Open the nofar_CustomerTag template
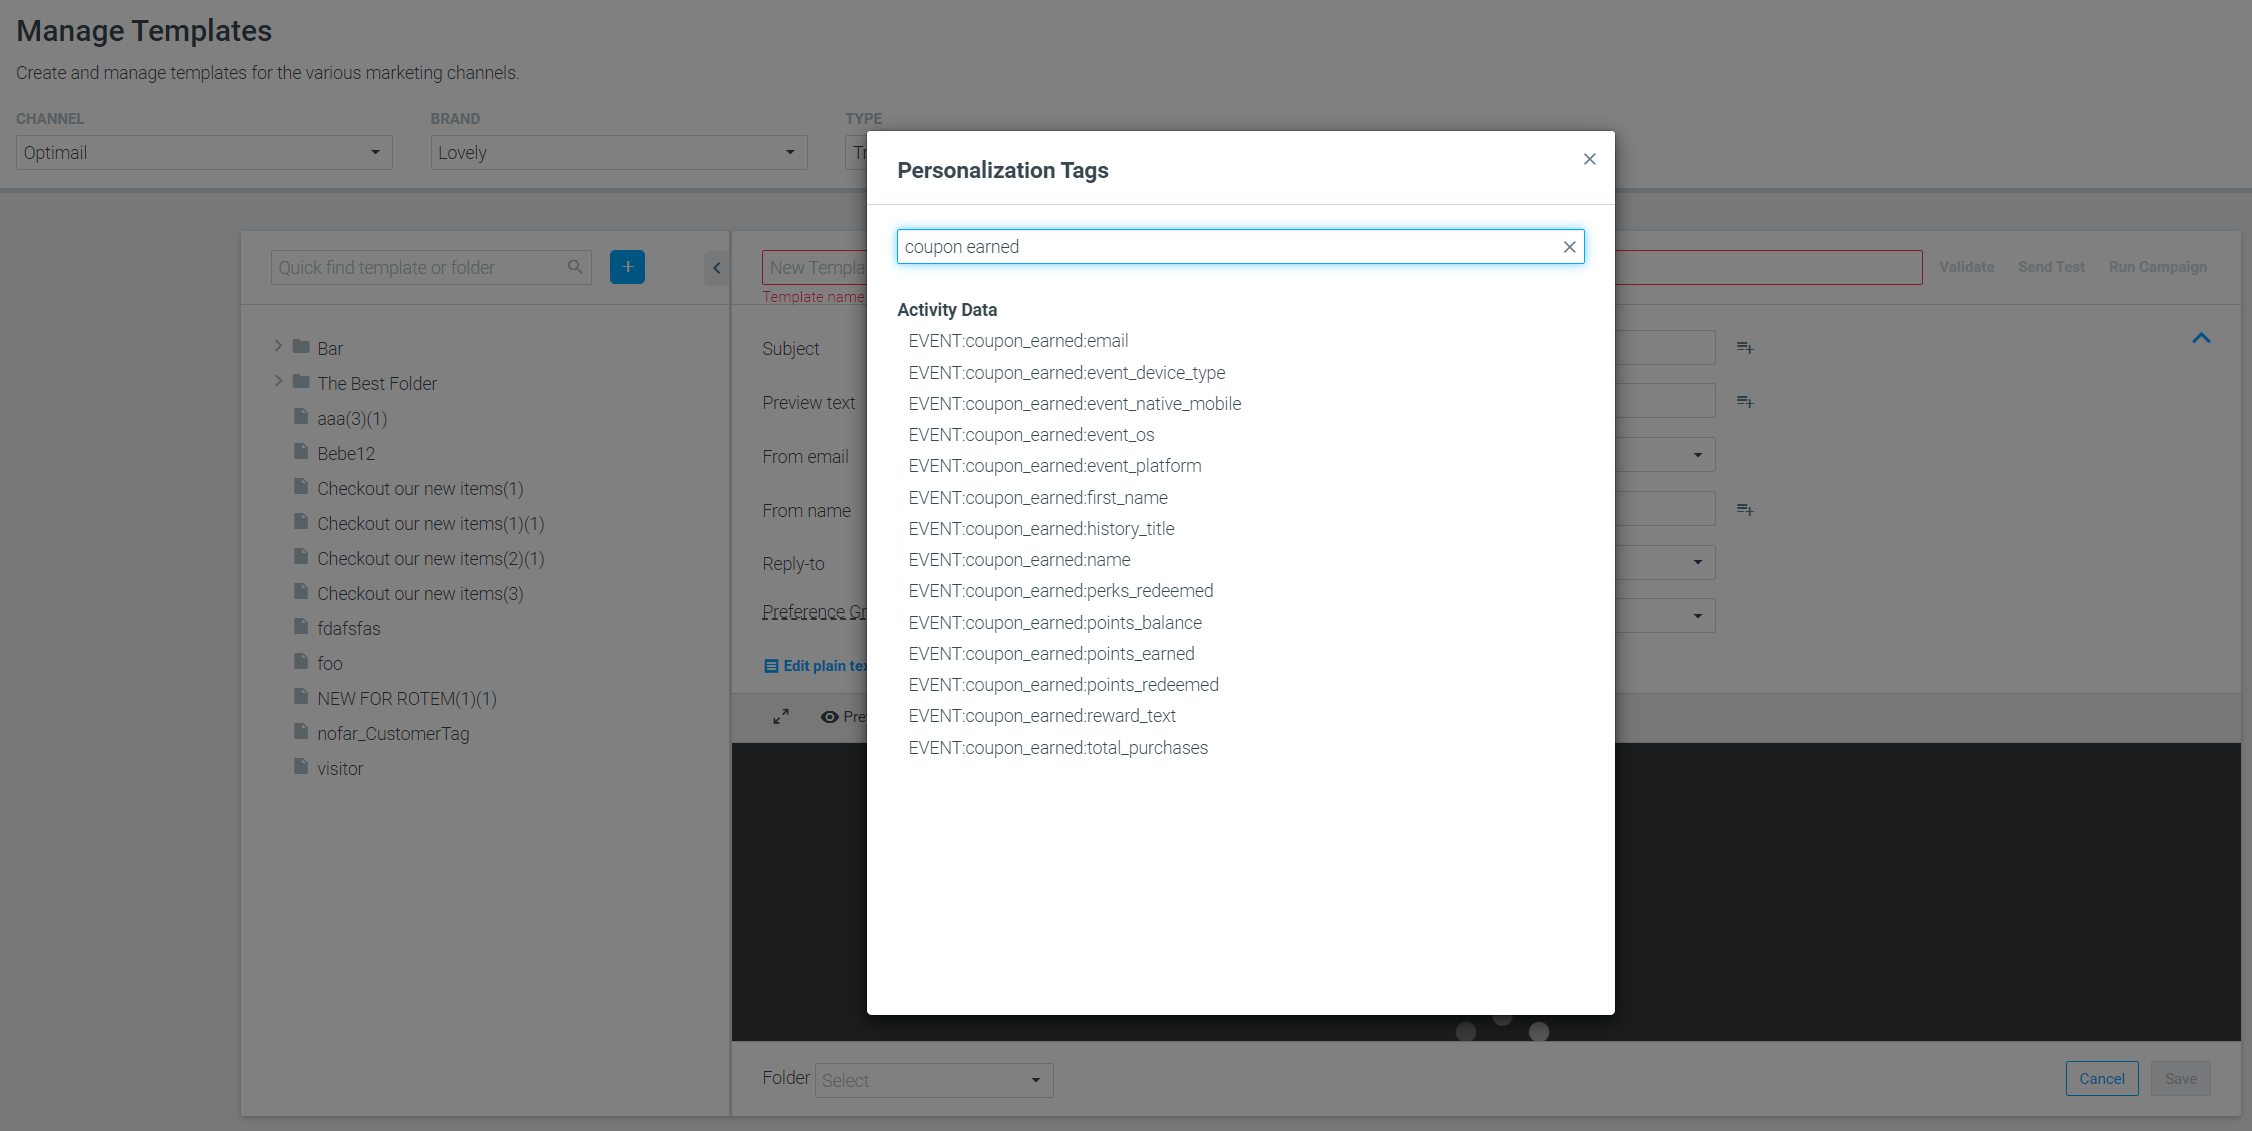The width and height of the screenshot is (2252, 1131). click(393, 734)
